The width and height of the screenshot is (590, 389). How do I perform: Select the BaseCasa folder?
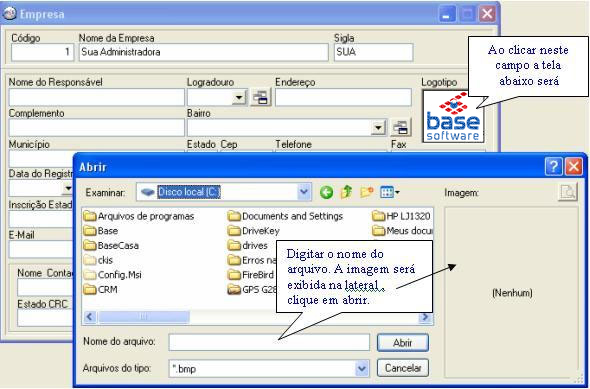click(x=111, y=246)
